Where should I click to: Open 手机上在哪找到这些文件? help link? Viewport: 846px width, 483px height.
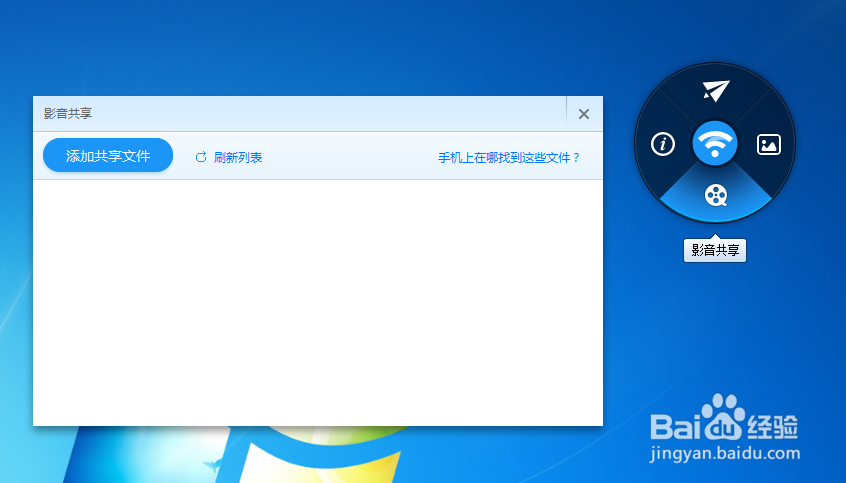pos(509,158)
